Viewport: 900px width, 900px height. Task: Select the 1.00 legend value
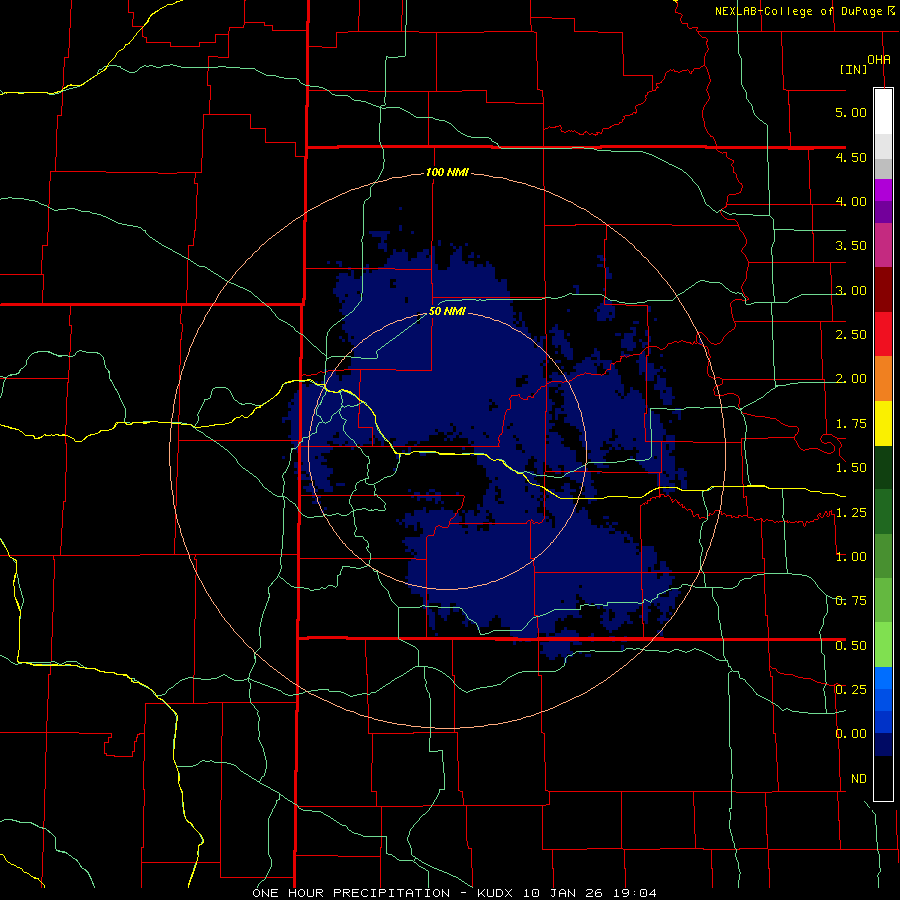pos(851,557)
